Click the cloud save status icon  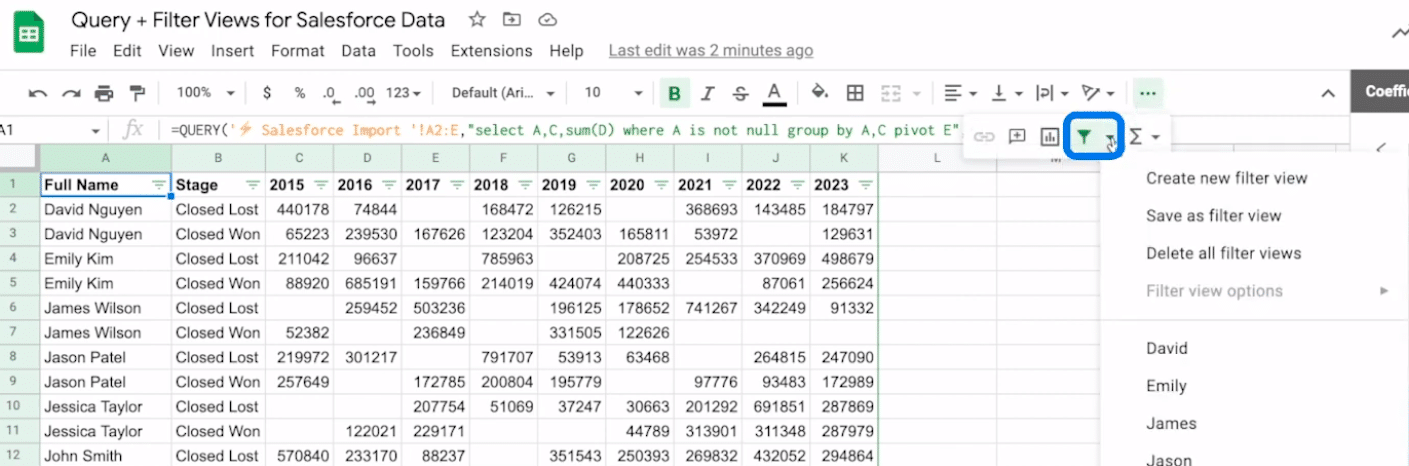pos(546,20)
